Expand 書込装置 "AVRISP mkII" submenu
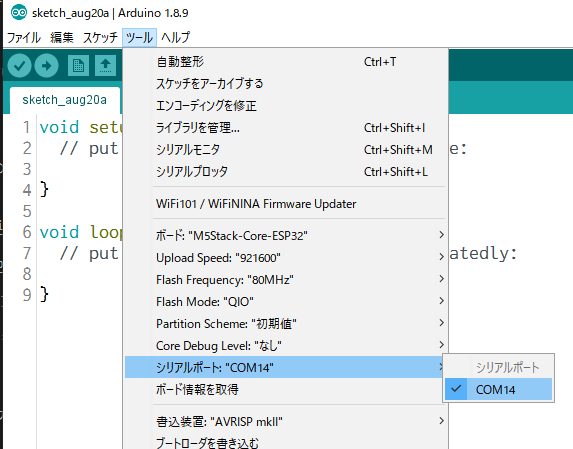Image resolution: width=573 pixels, height=449 pixels. point(285,422)
